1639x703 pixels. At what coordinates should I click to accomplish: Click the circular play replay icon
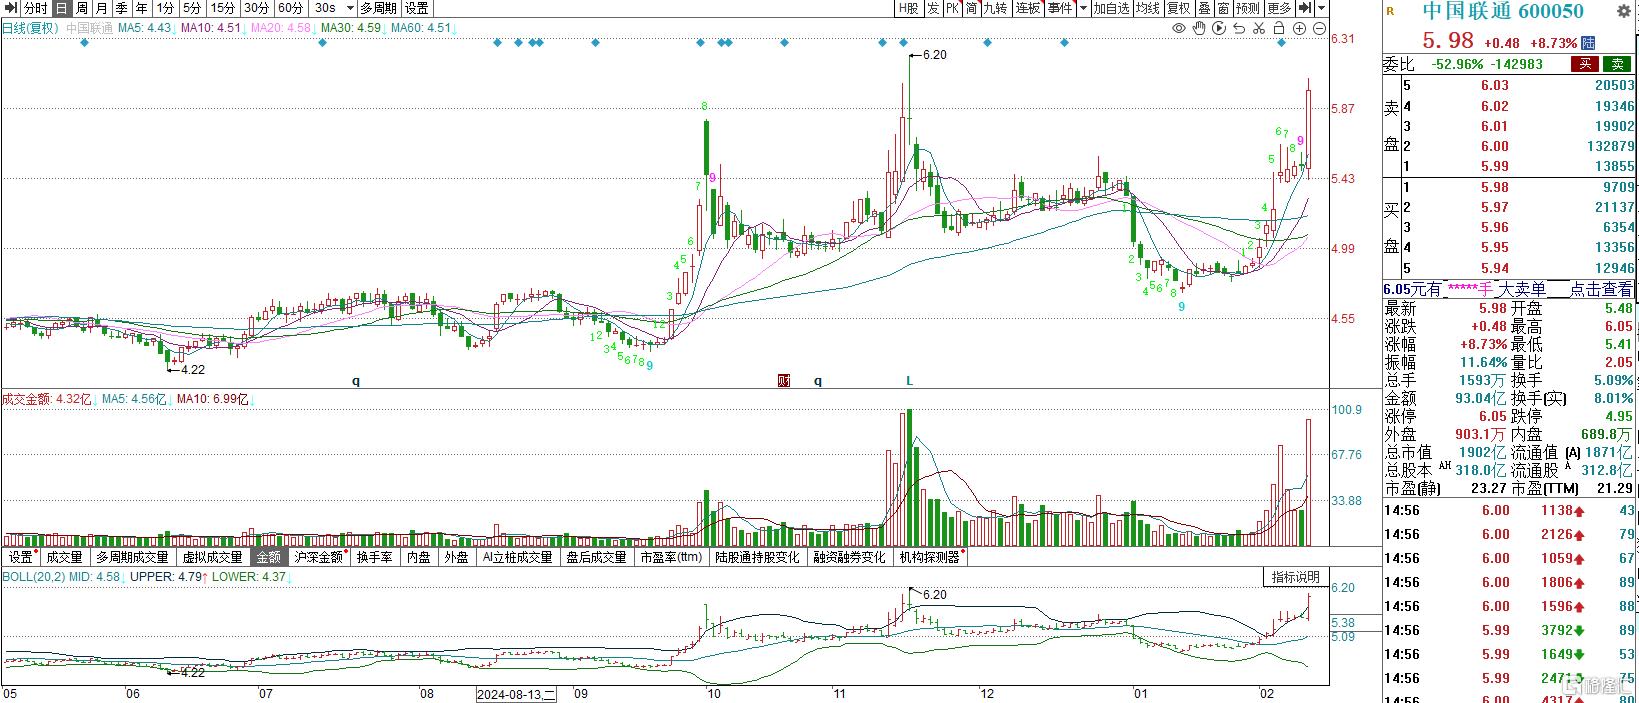pyautogui.click(x=1220, y=28)
